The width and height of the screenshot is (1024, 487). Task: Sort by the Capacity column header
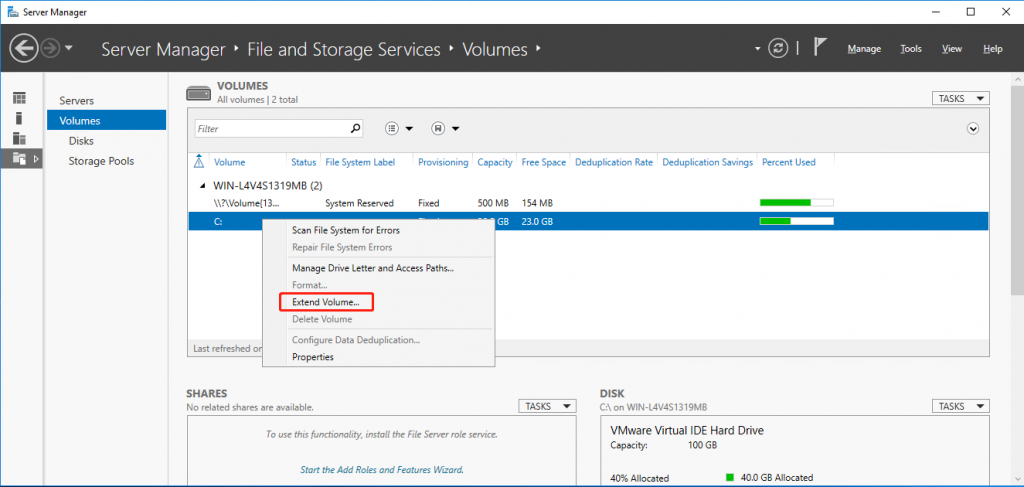495,163
